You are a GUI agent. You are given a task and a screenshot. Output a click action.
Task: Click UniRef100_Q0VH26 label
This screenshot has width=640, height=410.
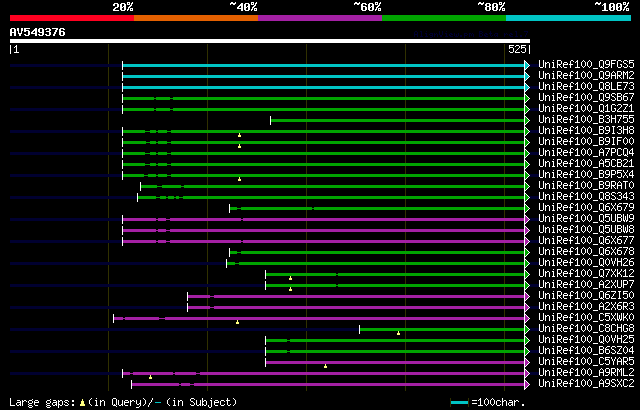(586, 263)
